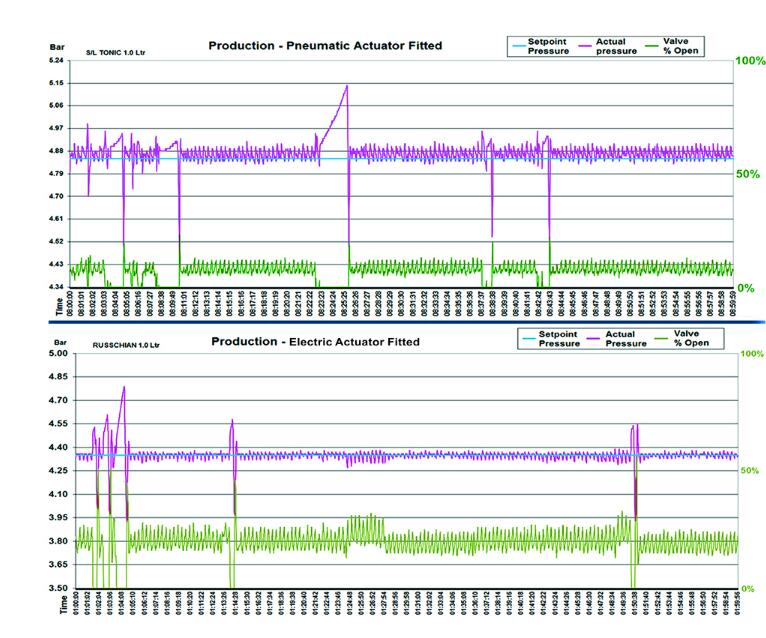Click the 50% label on the pneumatic chart axis
Viewport: 766px width, 638px height.
coord(750,174)
